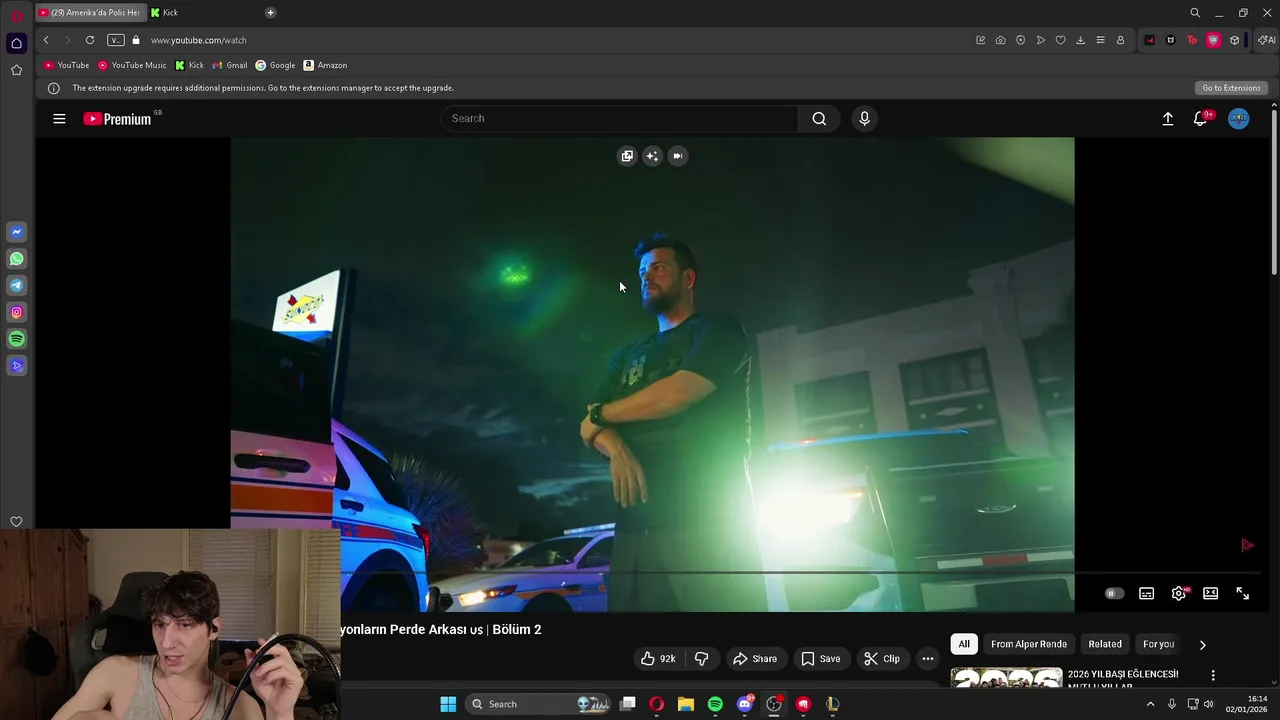
Task: Click the YouTube search input field
Action: pos(619,119)
